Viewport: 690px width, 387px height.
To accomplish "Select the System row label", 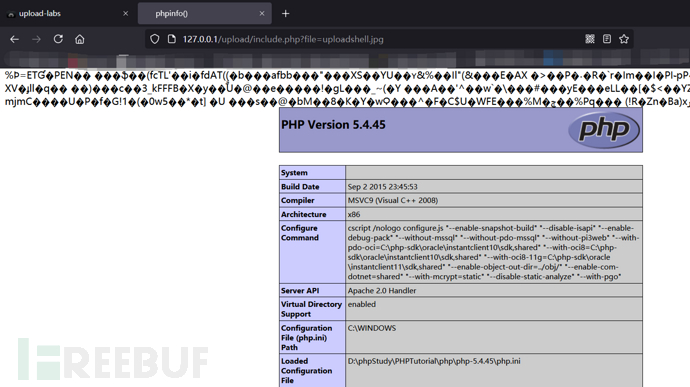I will 312,173.
